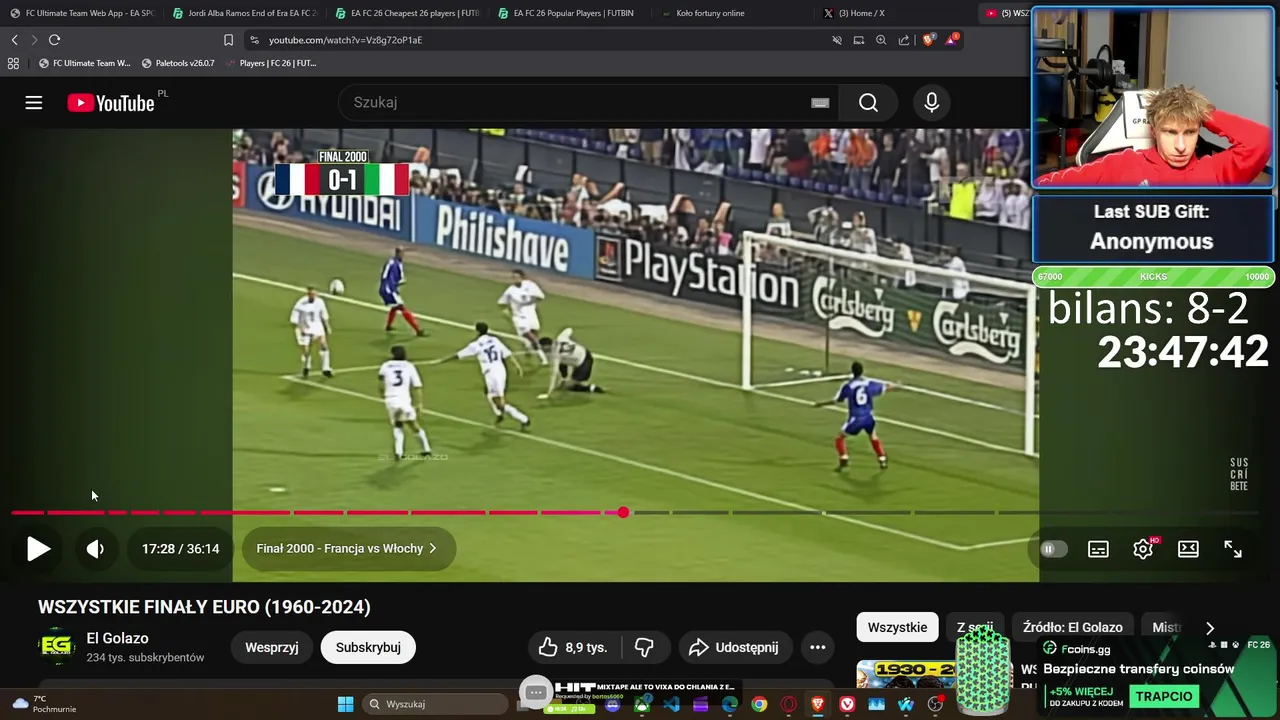
Task: Select the Wszystkie filter chip
Action: coord(897,627)
